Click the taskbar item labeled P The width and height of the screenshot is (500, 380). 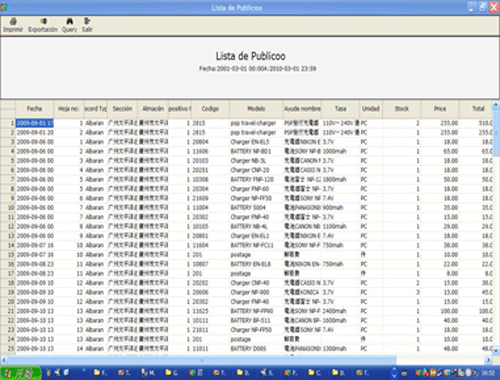click(x=290, y=372)
